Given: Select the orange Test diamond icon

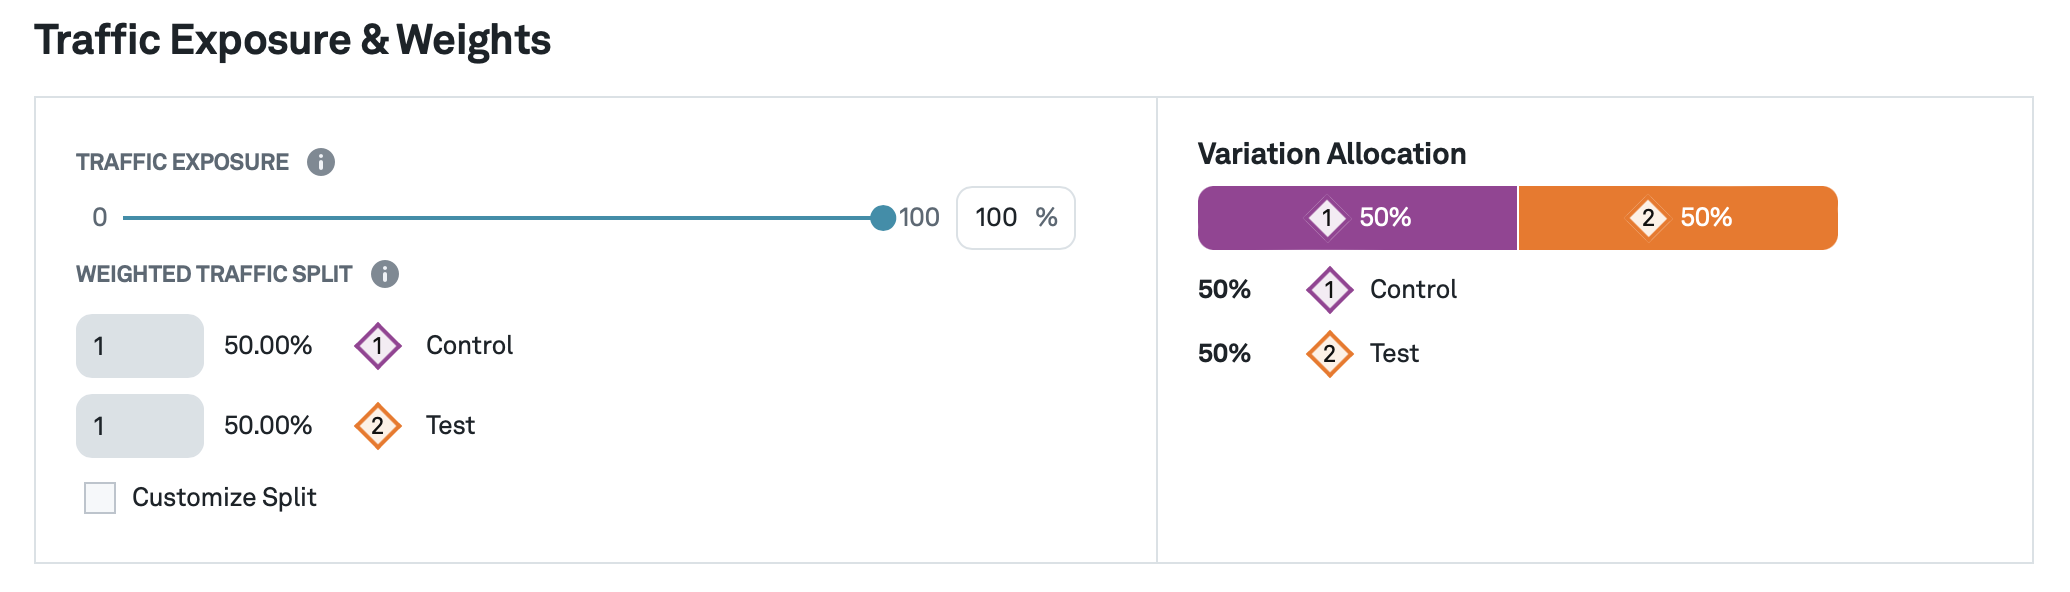Looking at the screenshot, I should click(x=377, y=425).
